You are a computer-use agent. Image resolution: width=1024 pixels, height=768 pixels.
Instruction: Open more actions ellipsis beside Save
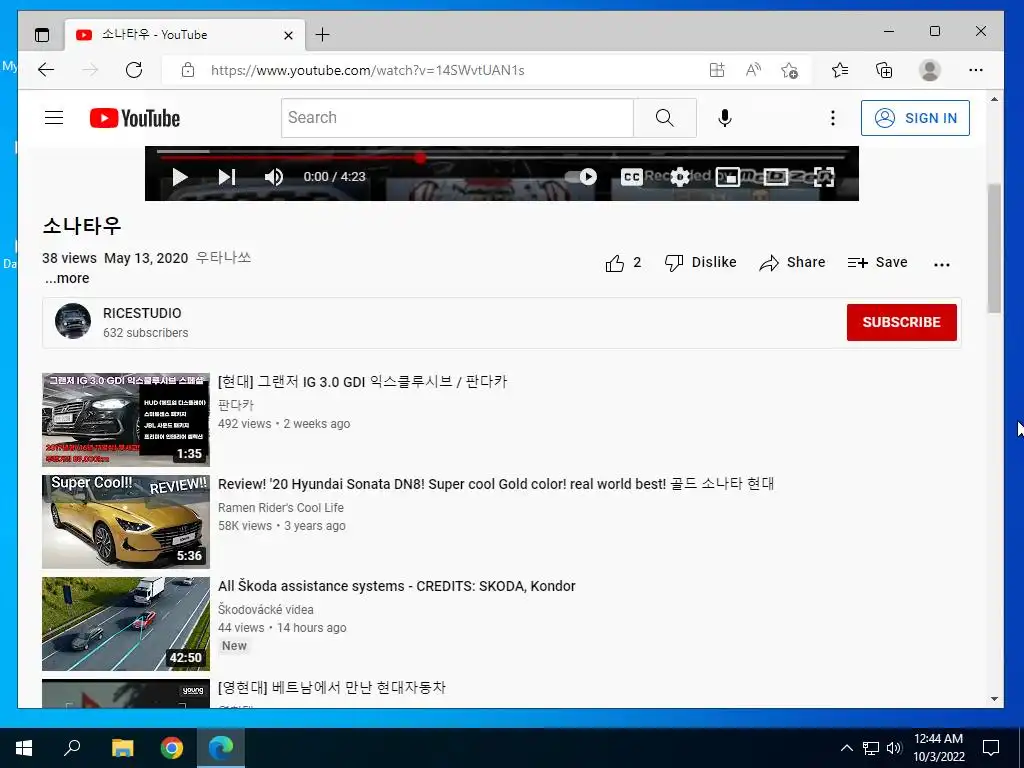[942, 264]
